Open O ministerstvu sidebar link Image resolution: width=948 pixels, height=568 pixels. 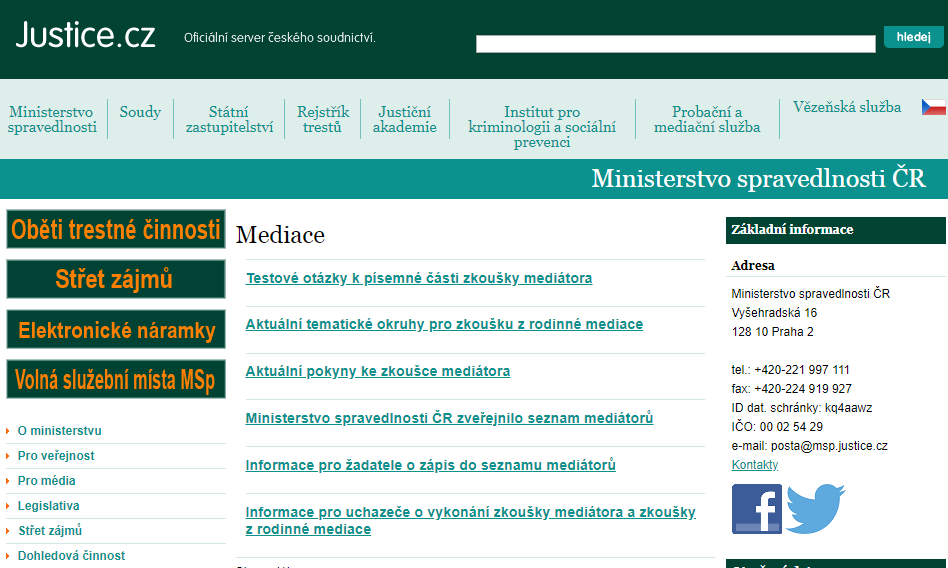(x=59, y=431)
